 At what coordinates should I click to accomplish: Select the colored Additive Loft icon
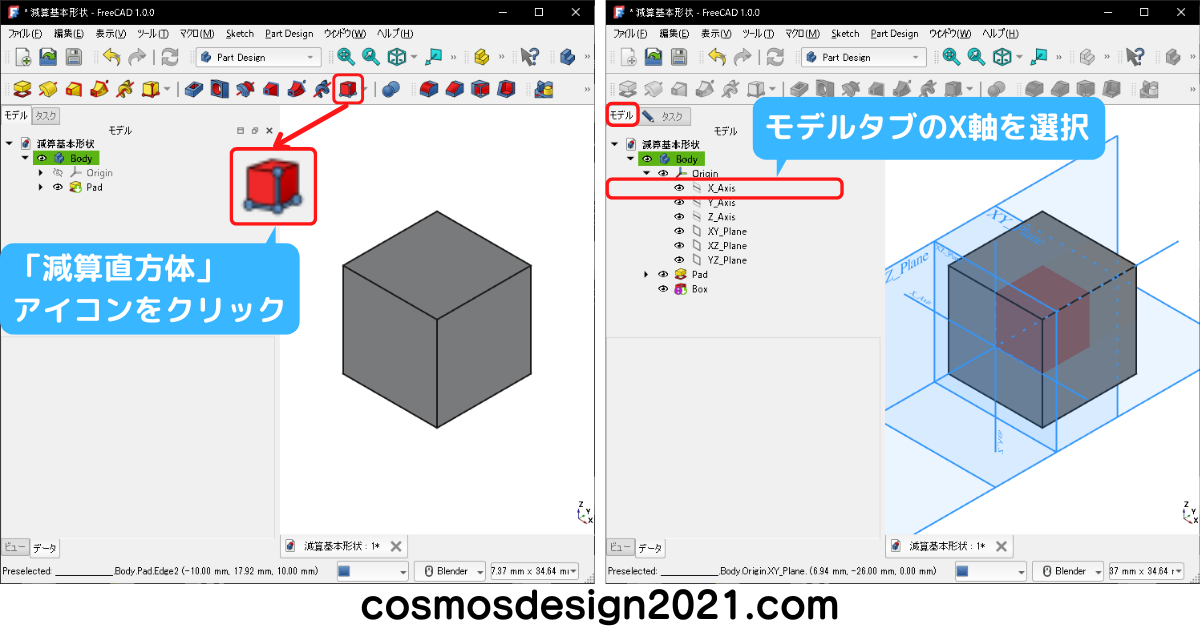click(x=73, y=89)
